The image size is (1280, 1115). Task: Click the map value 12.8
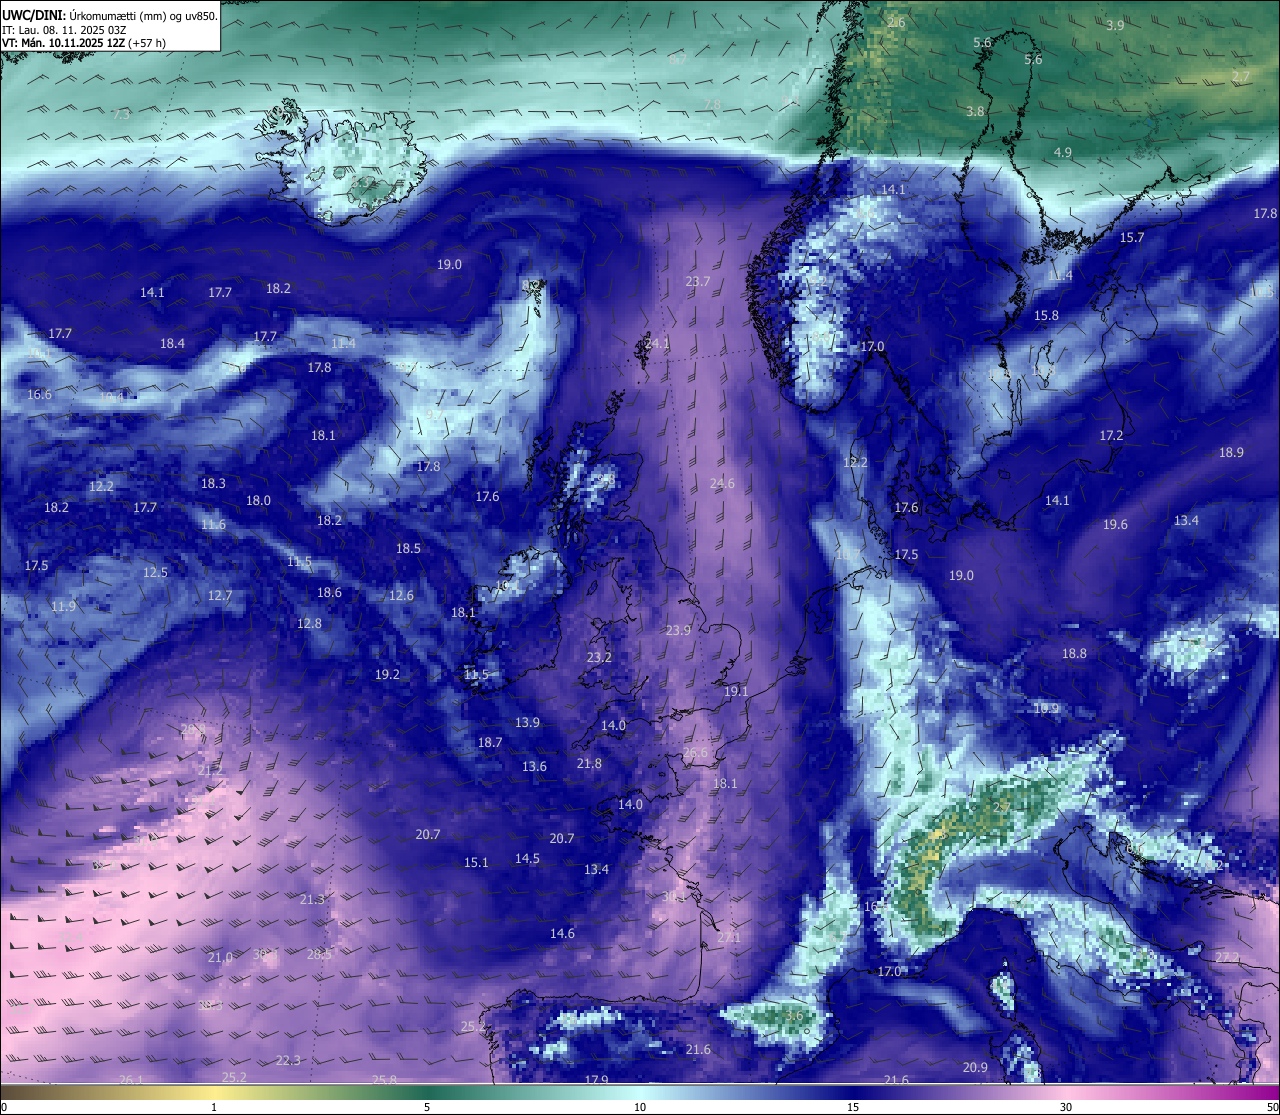[309, 623]
